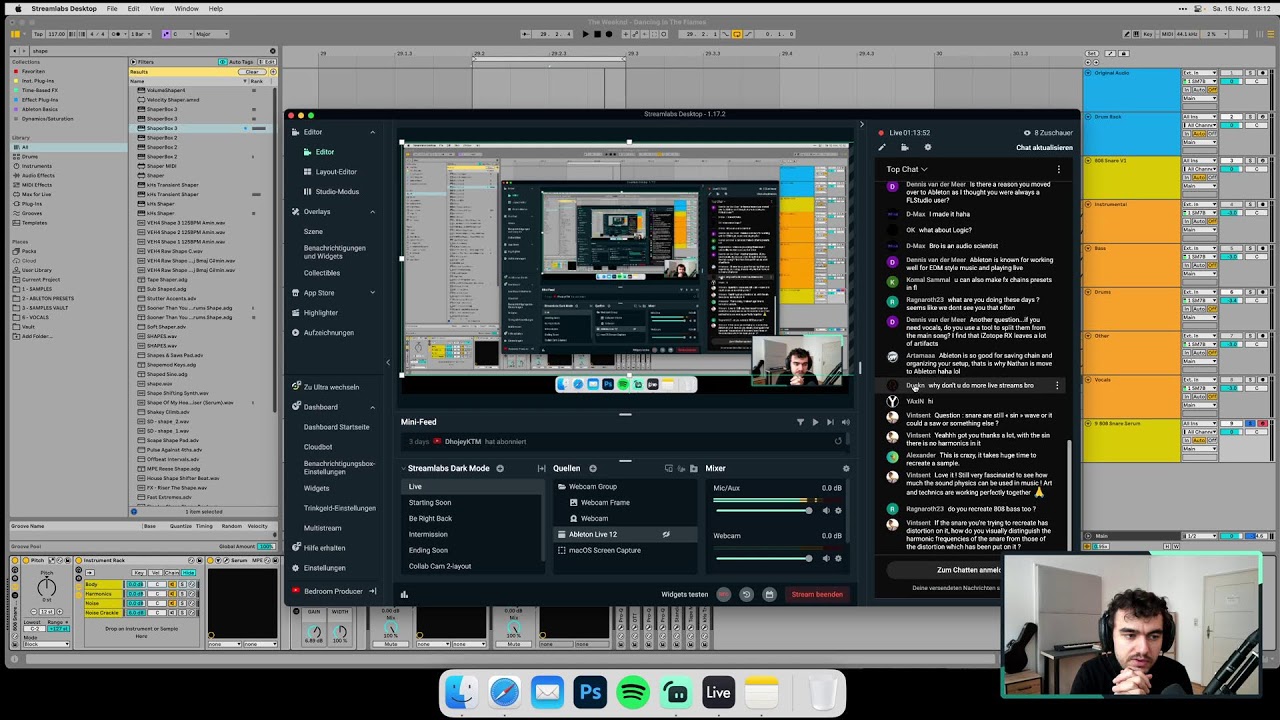Open the 1 Bar quantization dropdown
The height and width of the screenshot is (720, 1280).
pos(141,34)
